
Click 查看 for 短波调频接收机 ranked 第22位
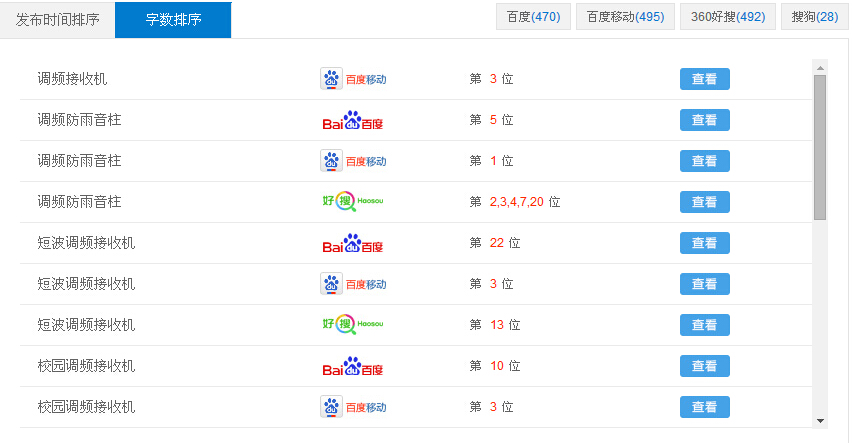[704, 243]
